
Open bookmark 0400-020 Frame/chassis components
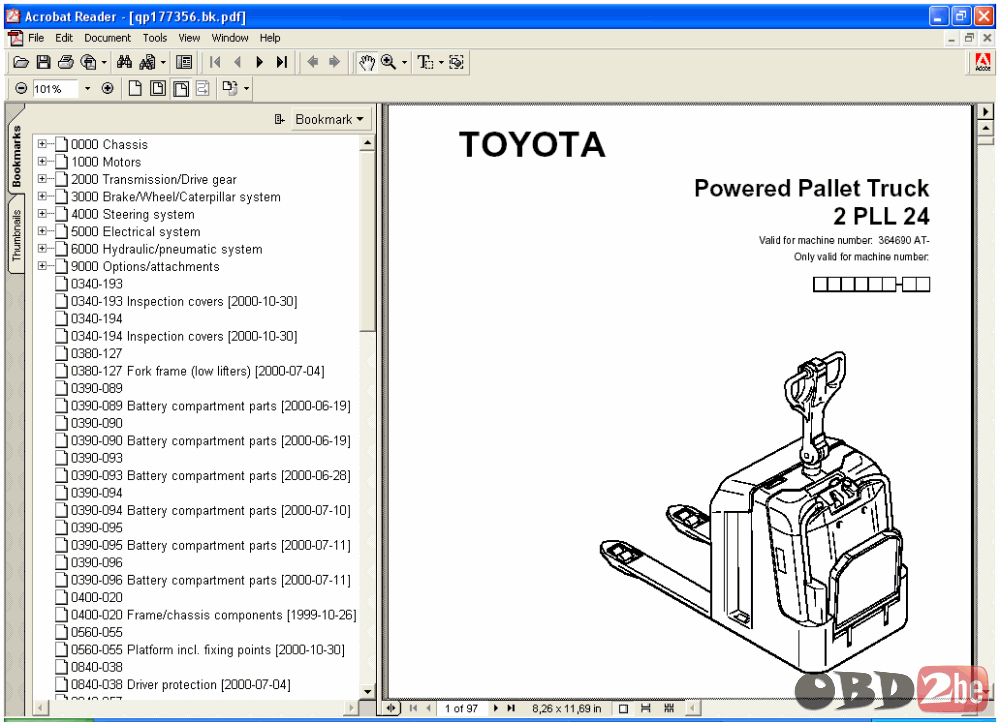(x=213, y=615)
